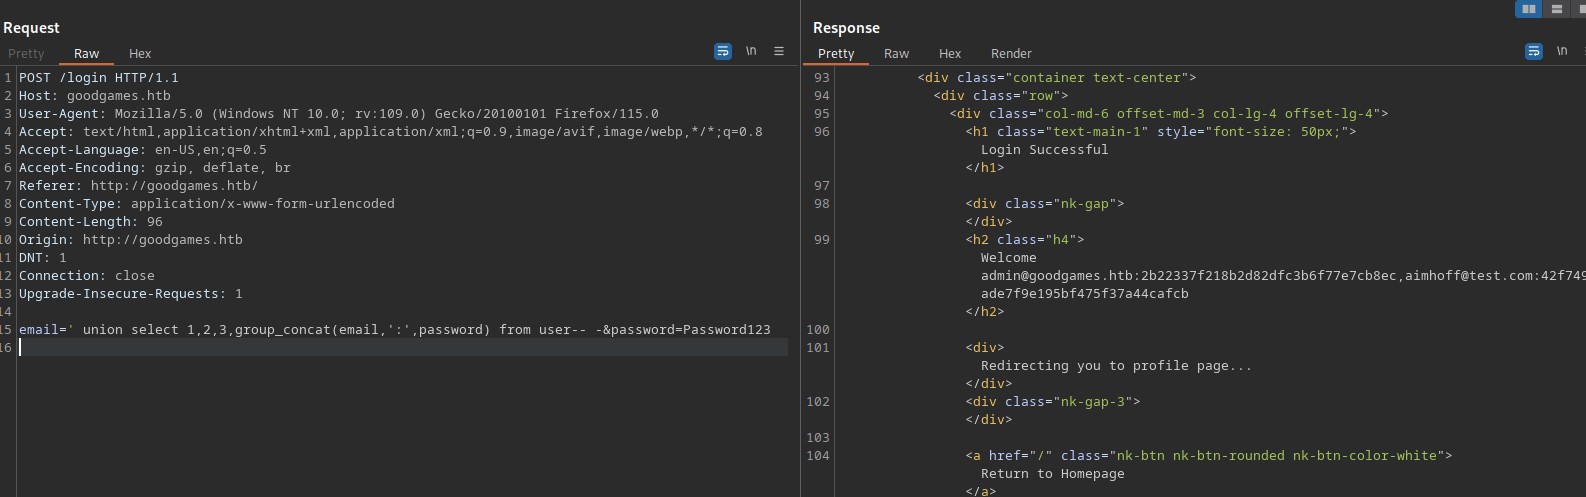Click the Request panel title

pos(31,28)
